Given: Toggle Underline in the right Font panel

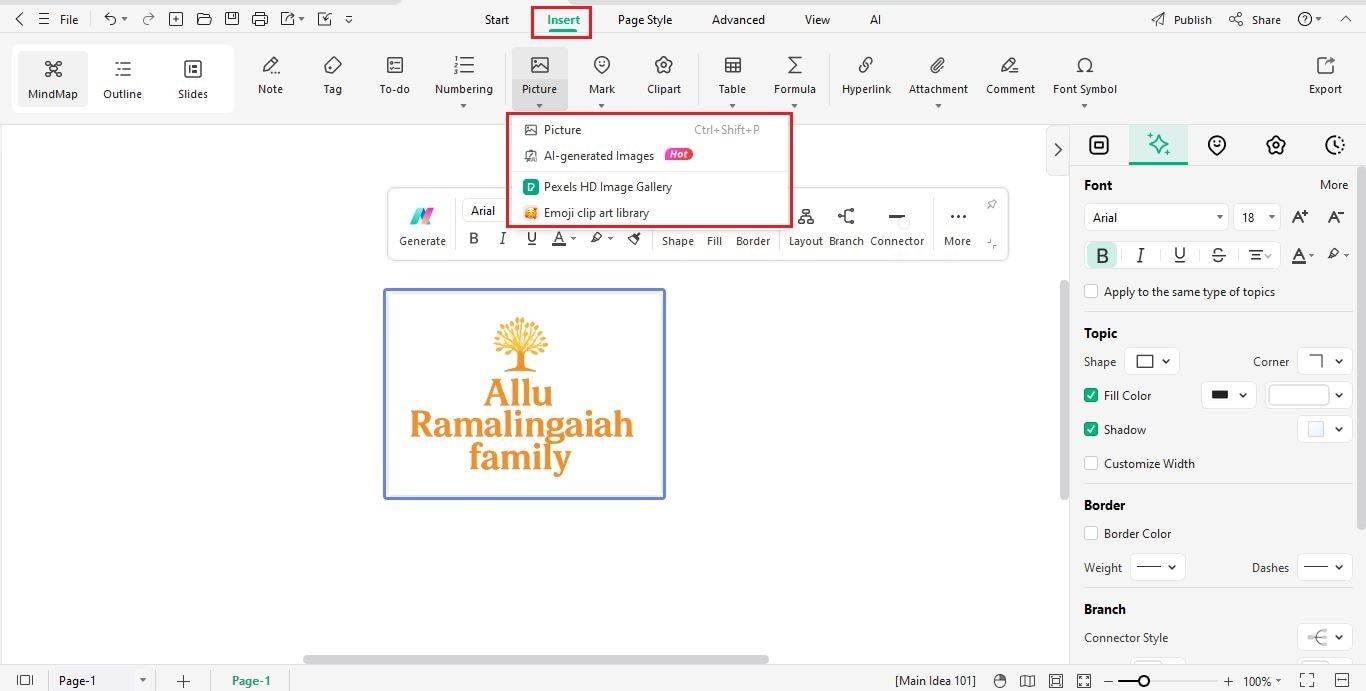Looking at the screenshot, I should 1179,255.
